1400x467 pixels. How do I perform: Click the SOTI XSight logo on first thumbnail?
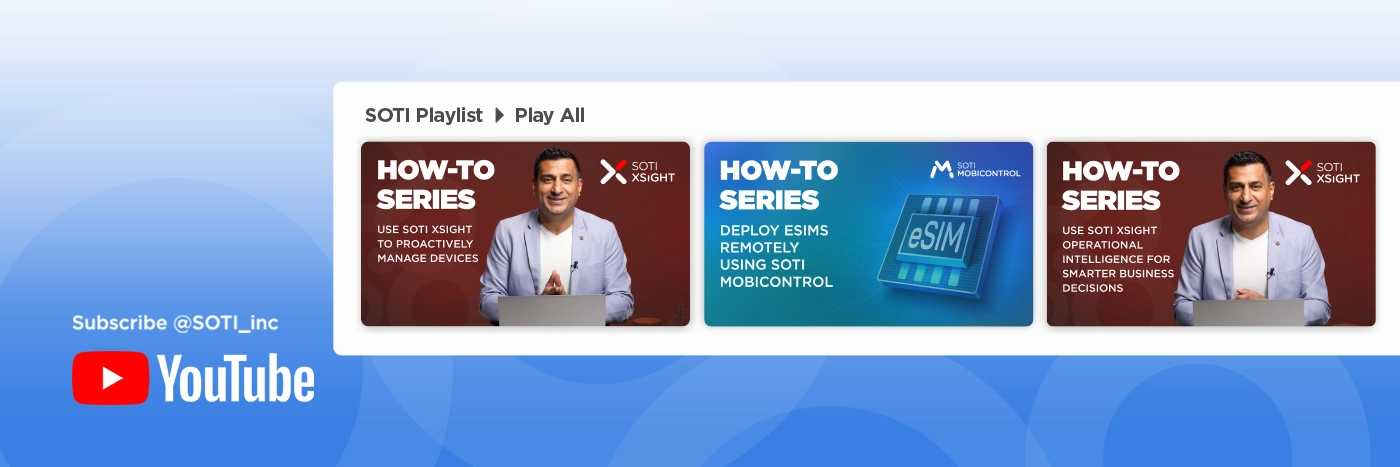[x=637, y=172]
